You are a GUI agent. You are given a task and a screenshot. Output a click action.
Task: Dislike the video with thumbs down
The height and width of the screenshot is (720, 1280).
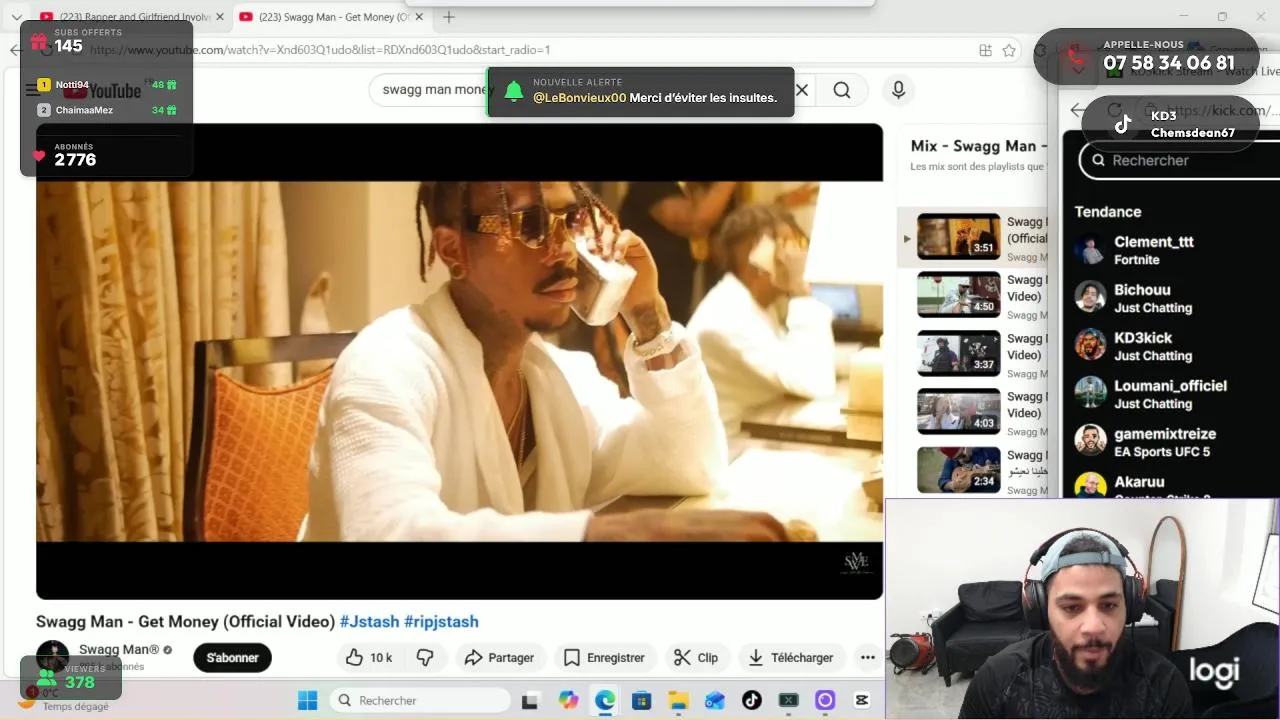(425, 657)
